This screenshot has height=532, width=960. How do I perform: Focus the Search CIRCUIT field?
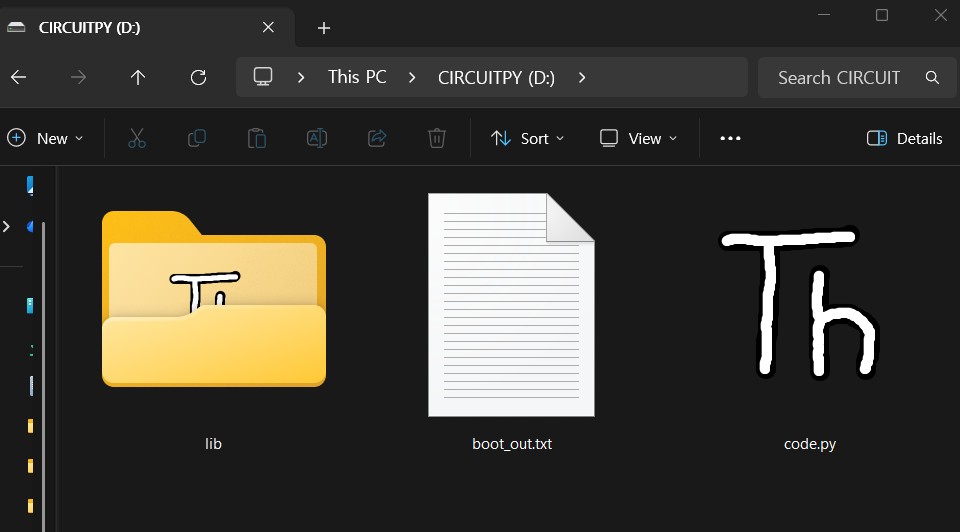[857, 77]
